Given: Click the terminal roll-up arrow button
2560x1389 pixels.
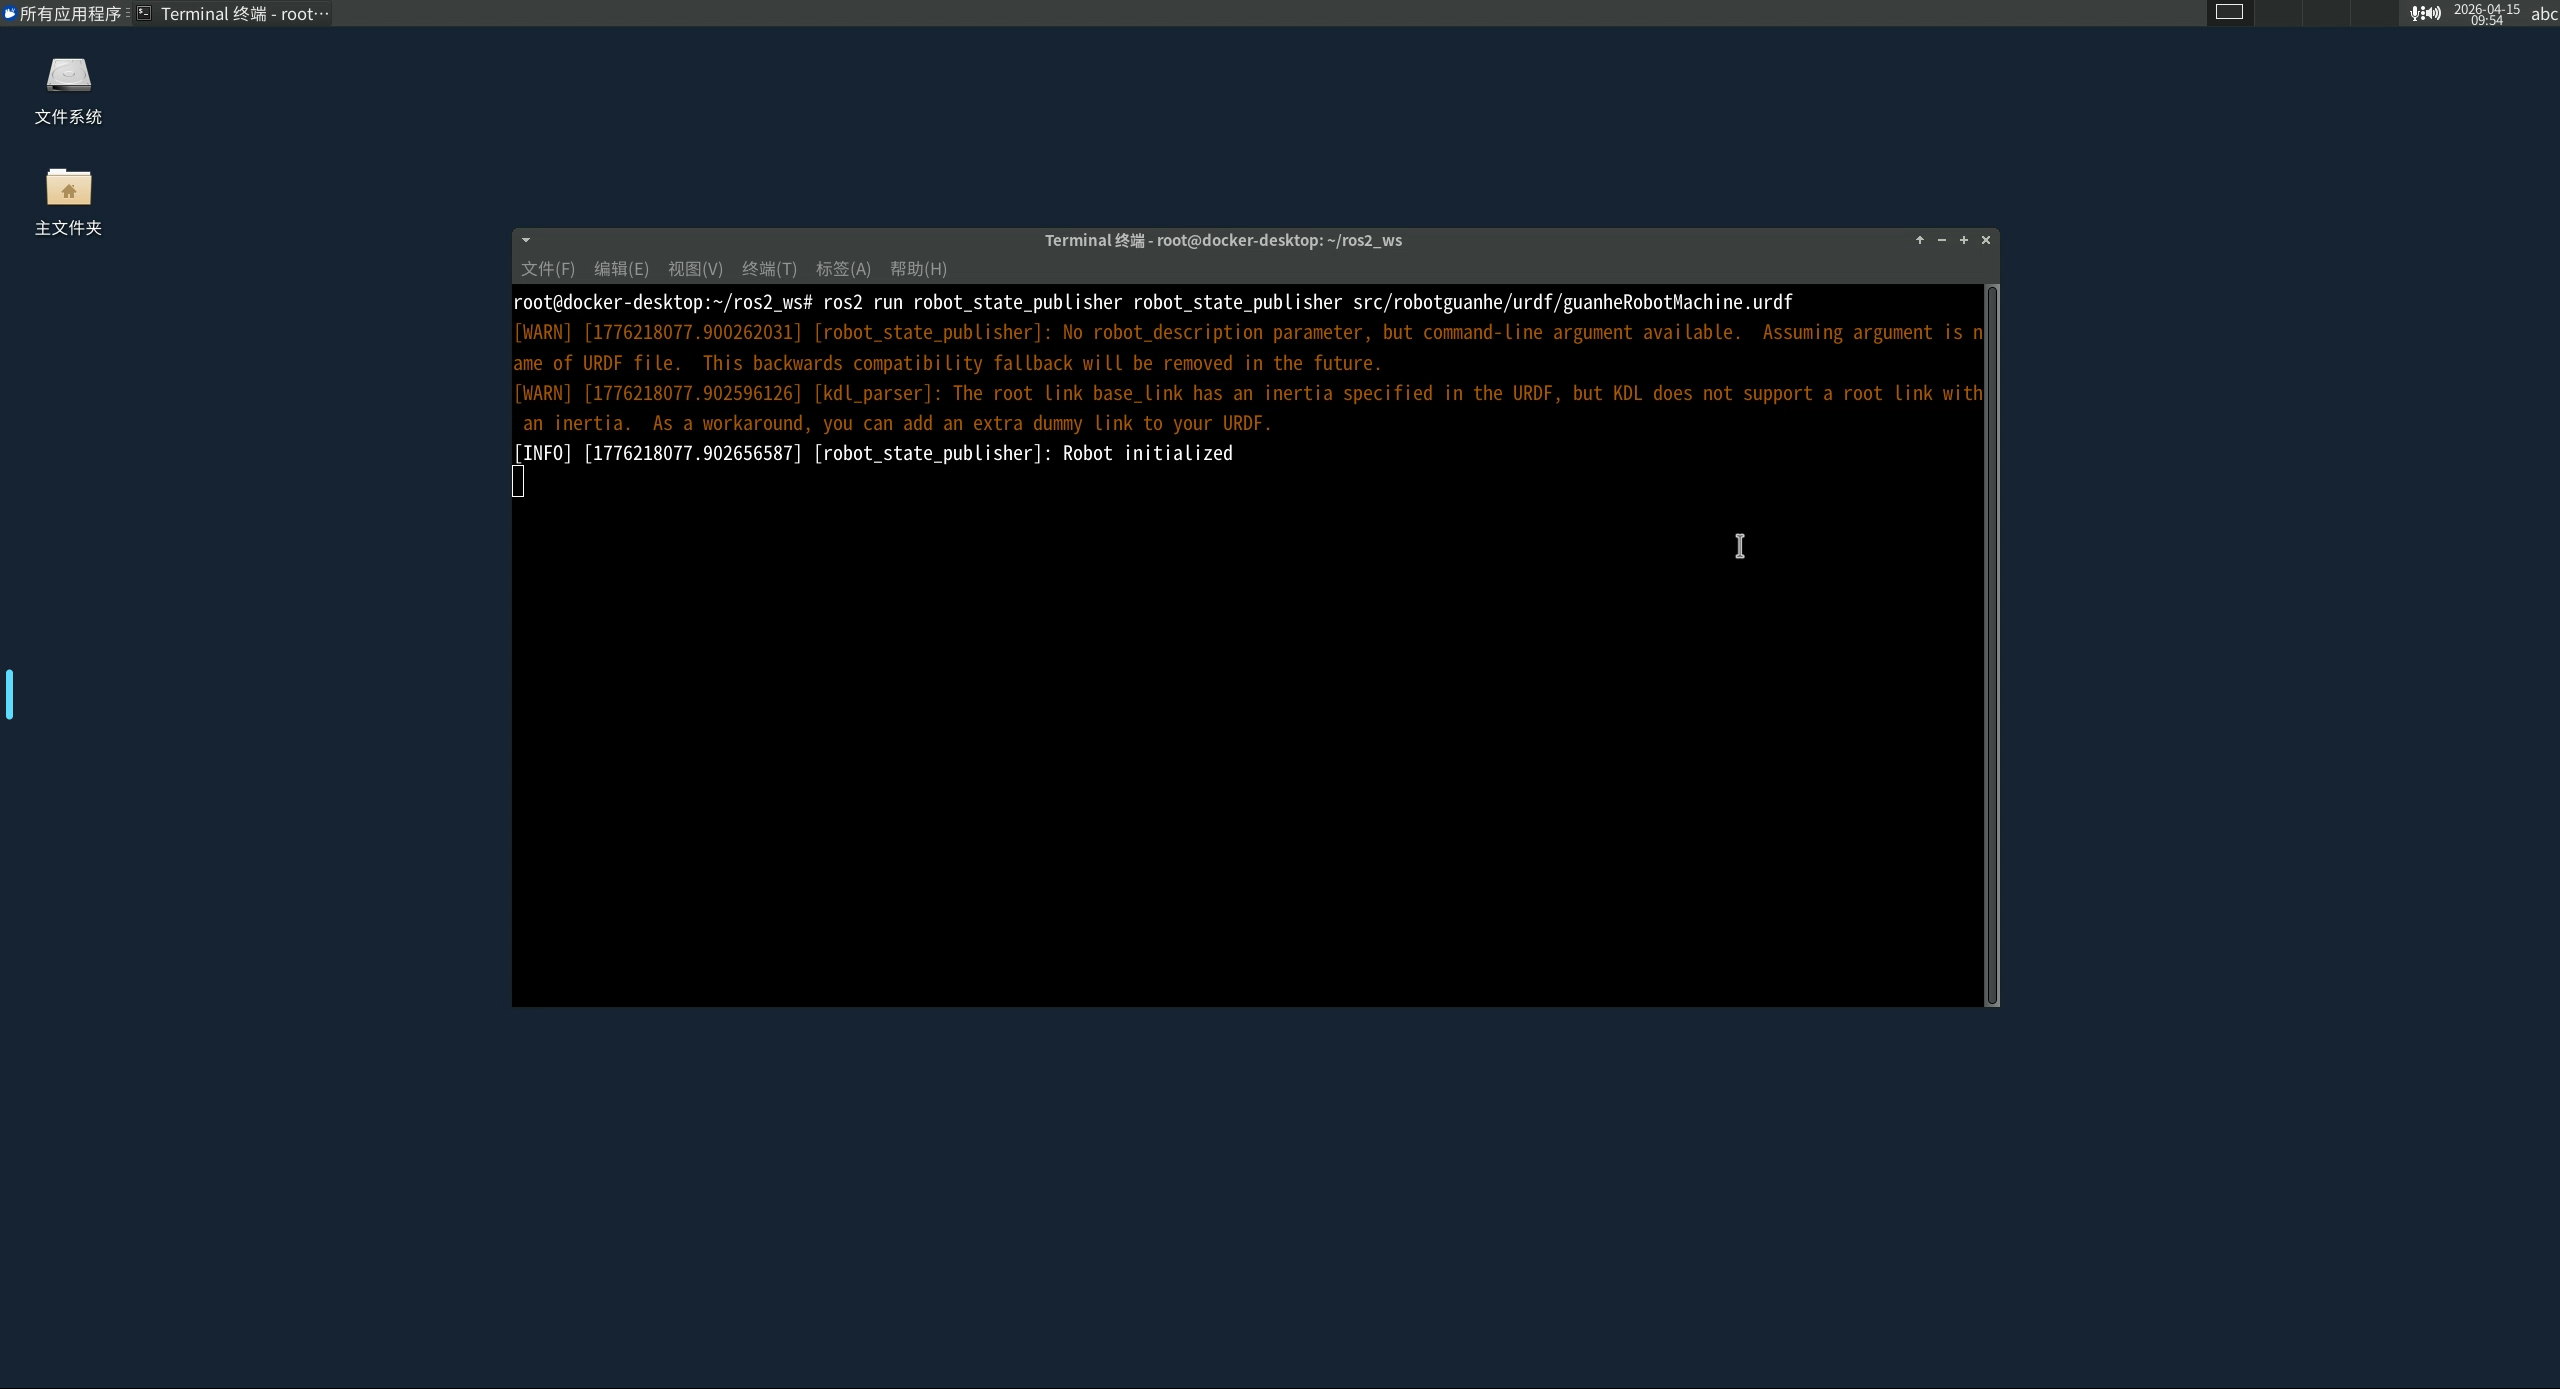Looking at the screenshot, I should (1919, 240).
